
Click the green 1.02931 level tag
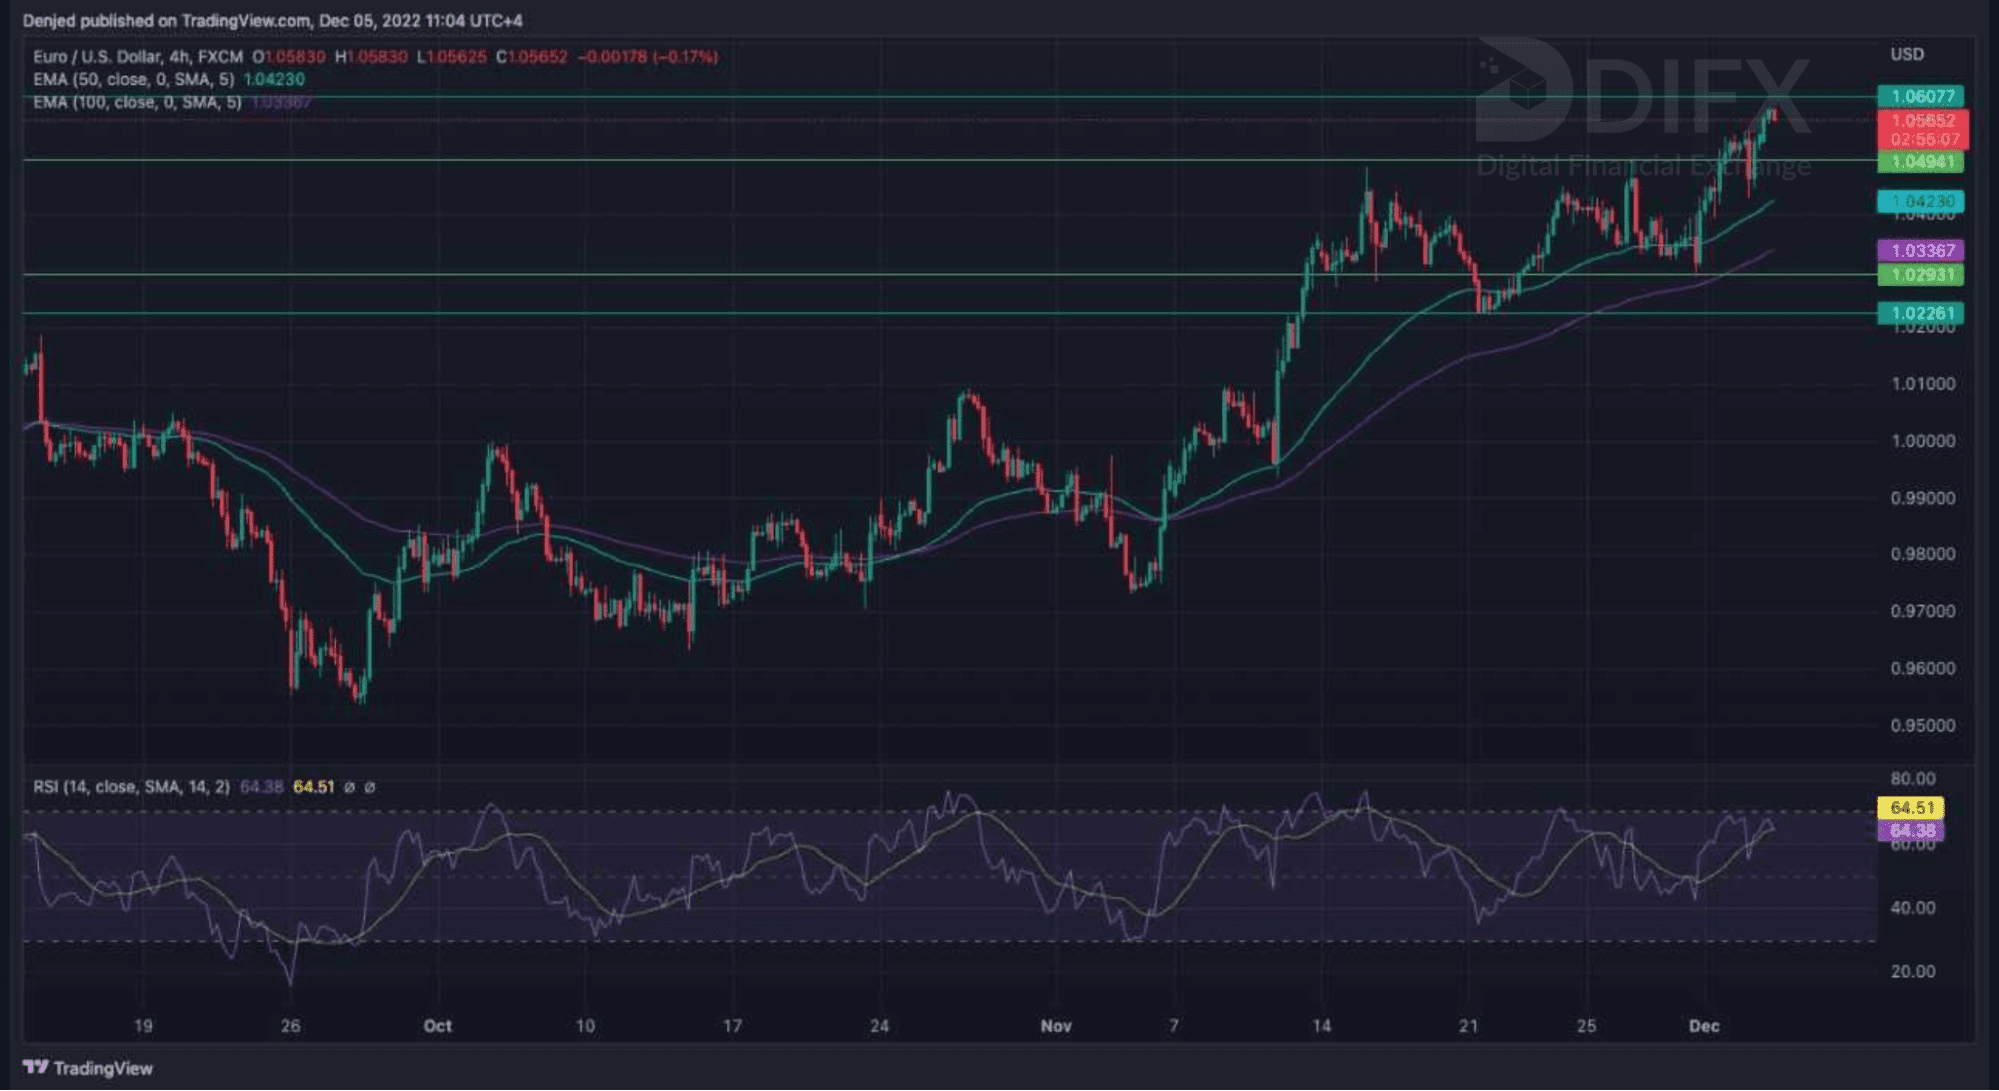coord(1921,274)
